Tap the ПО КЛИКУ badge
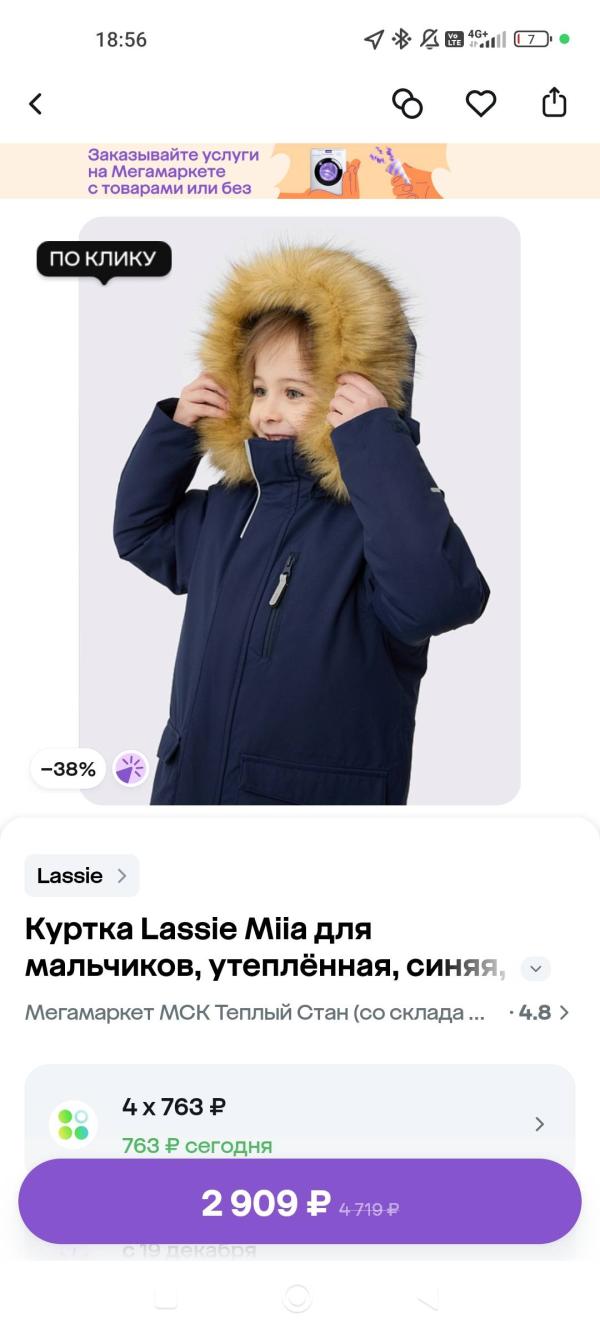 tap(104, 259)
